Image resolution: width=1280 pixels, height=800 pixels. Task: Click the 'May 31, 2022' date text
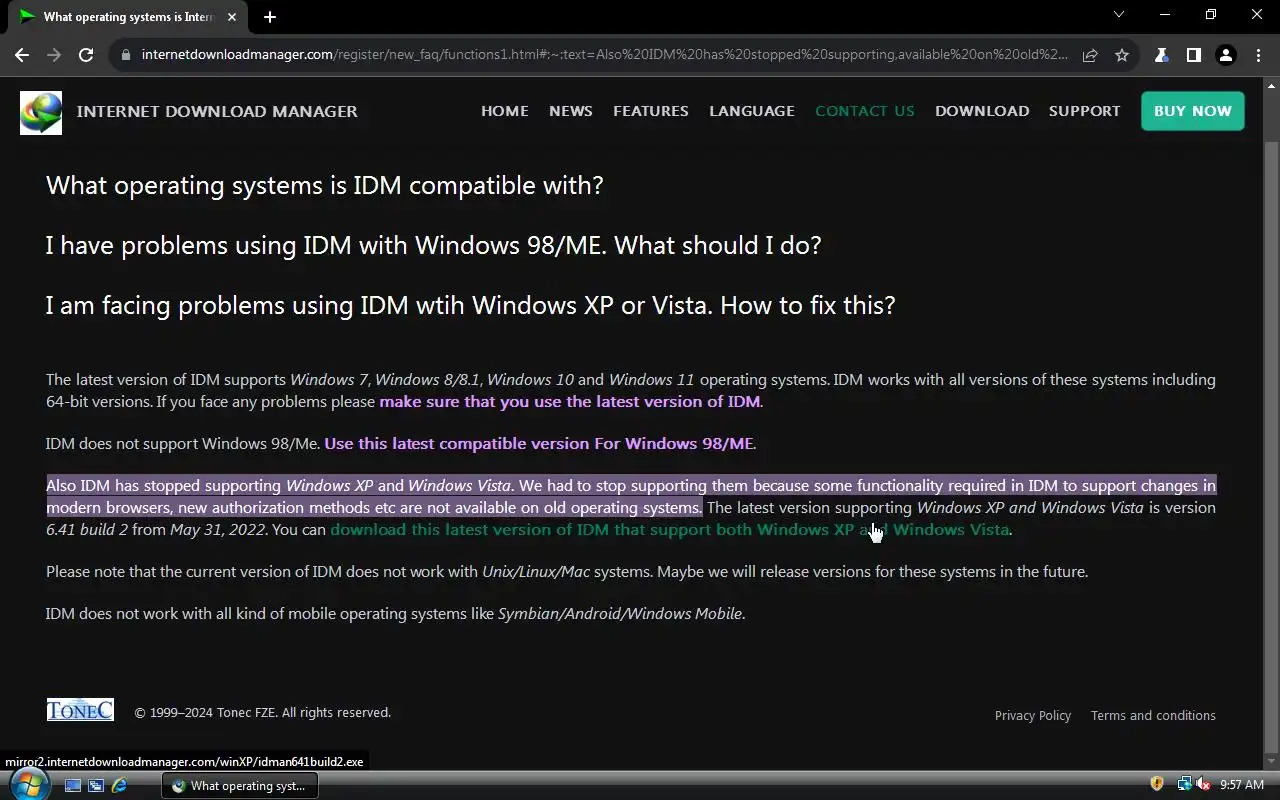coord(218,530)
